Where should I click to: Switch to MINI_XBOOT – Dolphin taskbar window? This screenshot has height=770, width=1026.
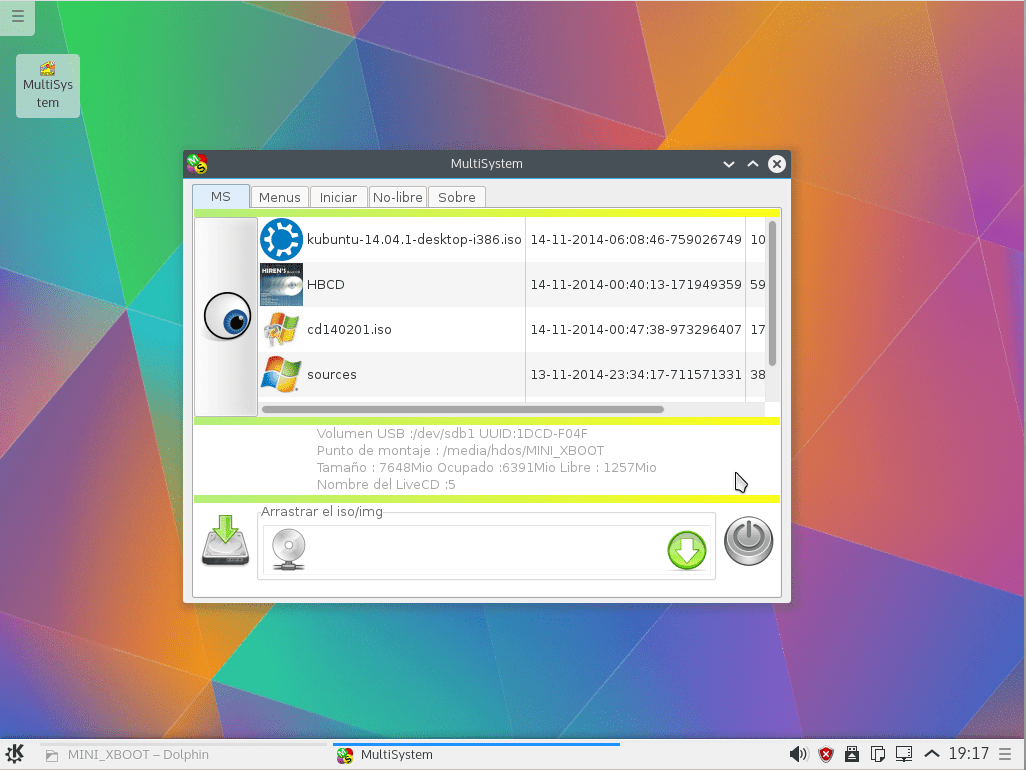[183, 754]
